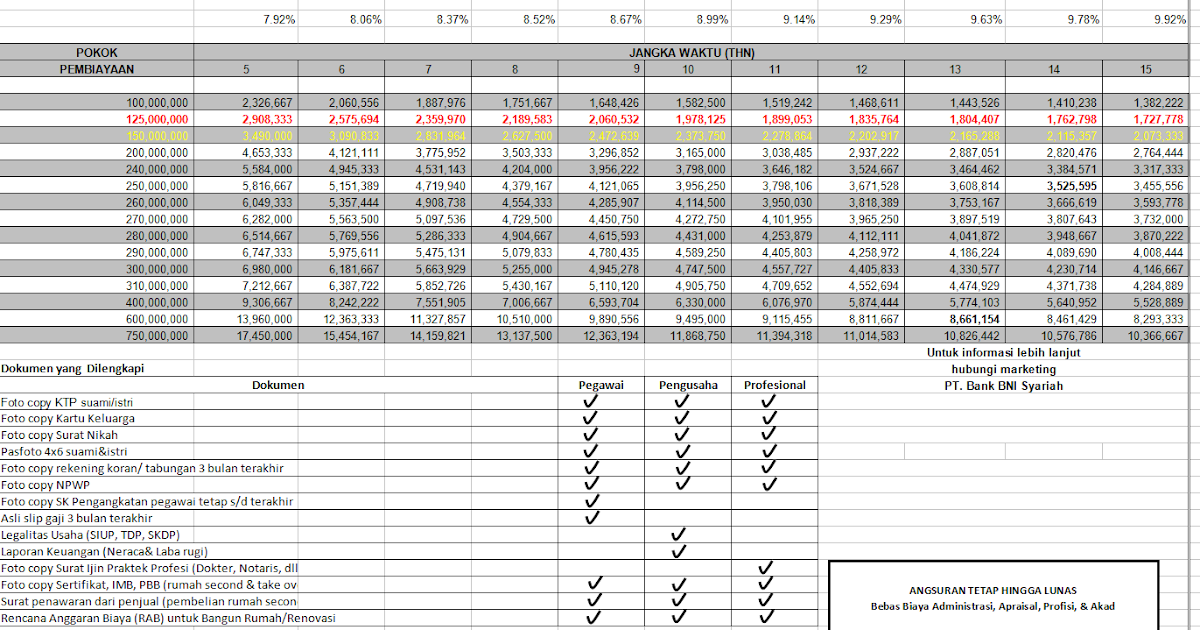The height and width of the screenshot is (630, 1200).
Task: Click the hubungi marketing text
Action: coord(1003,368)
